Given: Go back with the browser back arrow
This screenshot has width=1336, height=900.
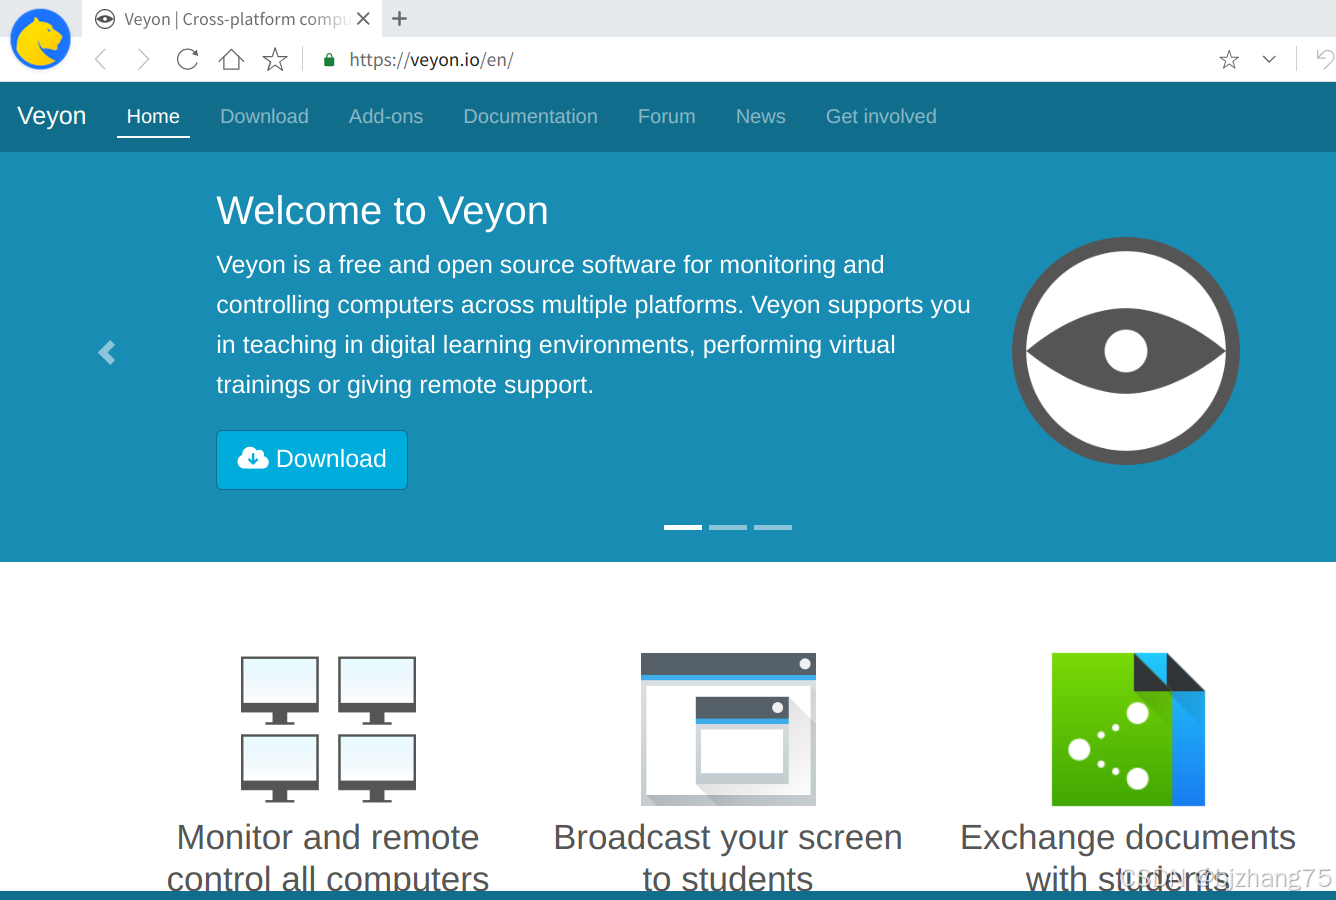Looking at the screenshot, I should (x=100, y=60).
